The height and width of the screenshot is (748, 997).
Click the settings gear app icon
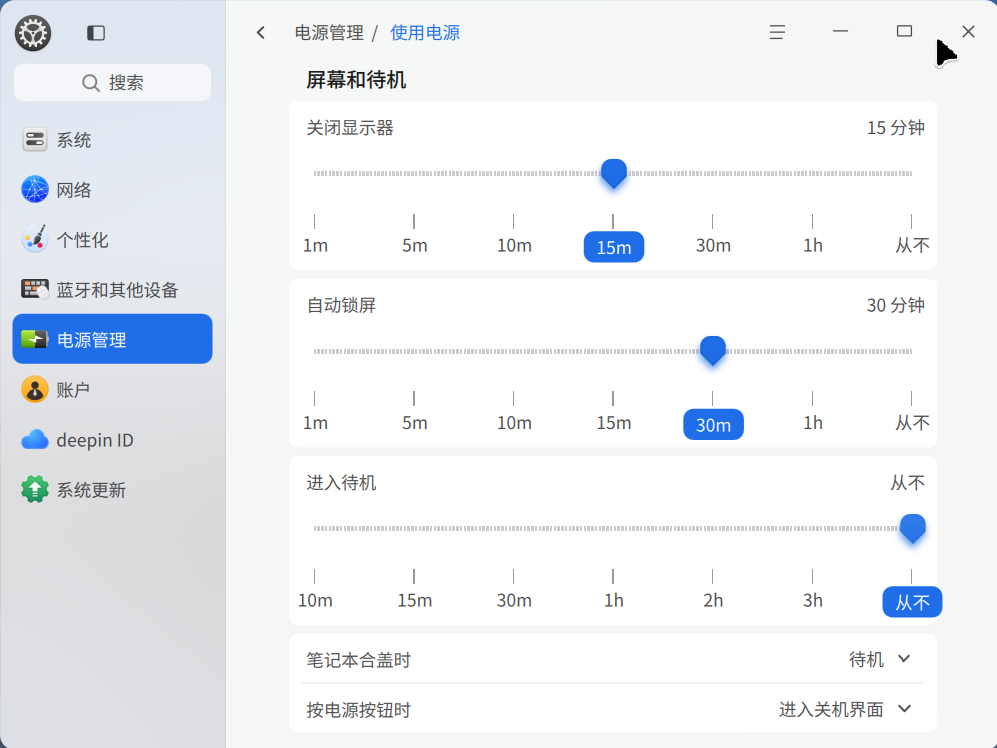coord(33,33)
